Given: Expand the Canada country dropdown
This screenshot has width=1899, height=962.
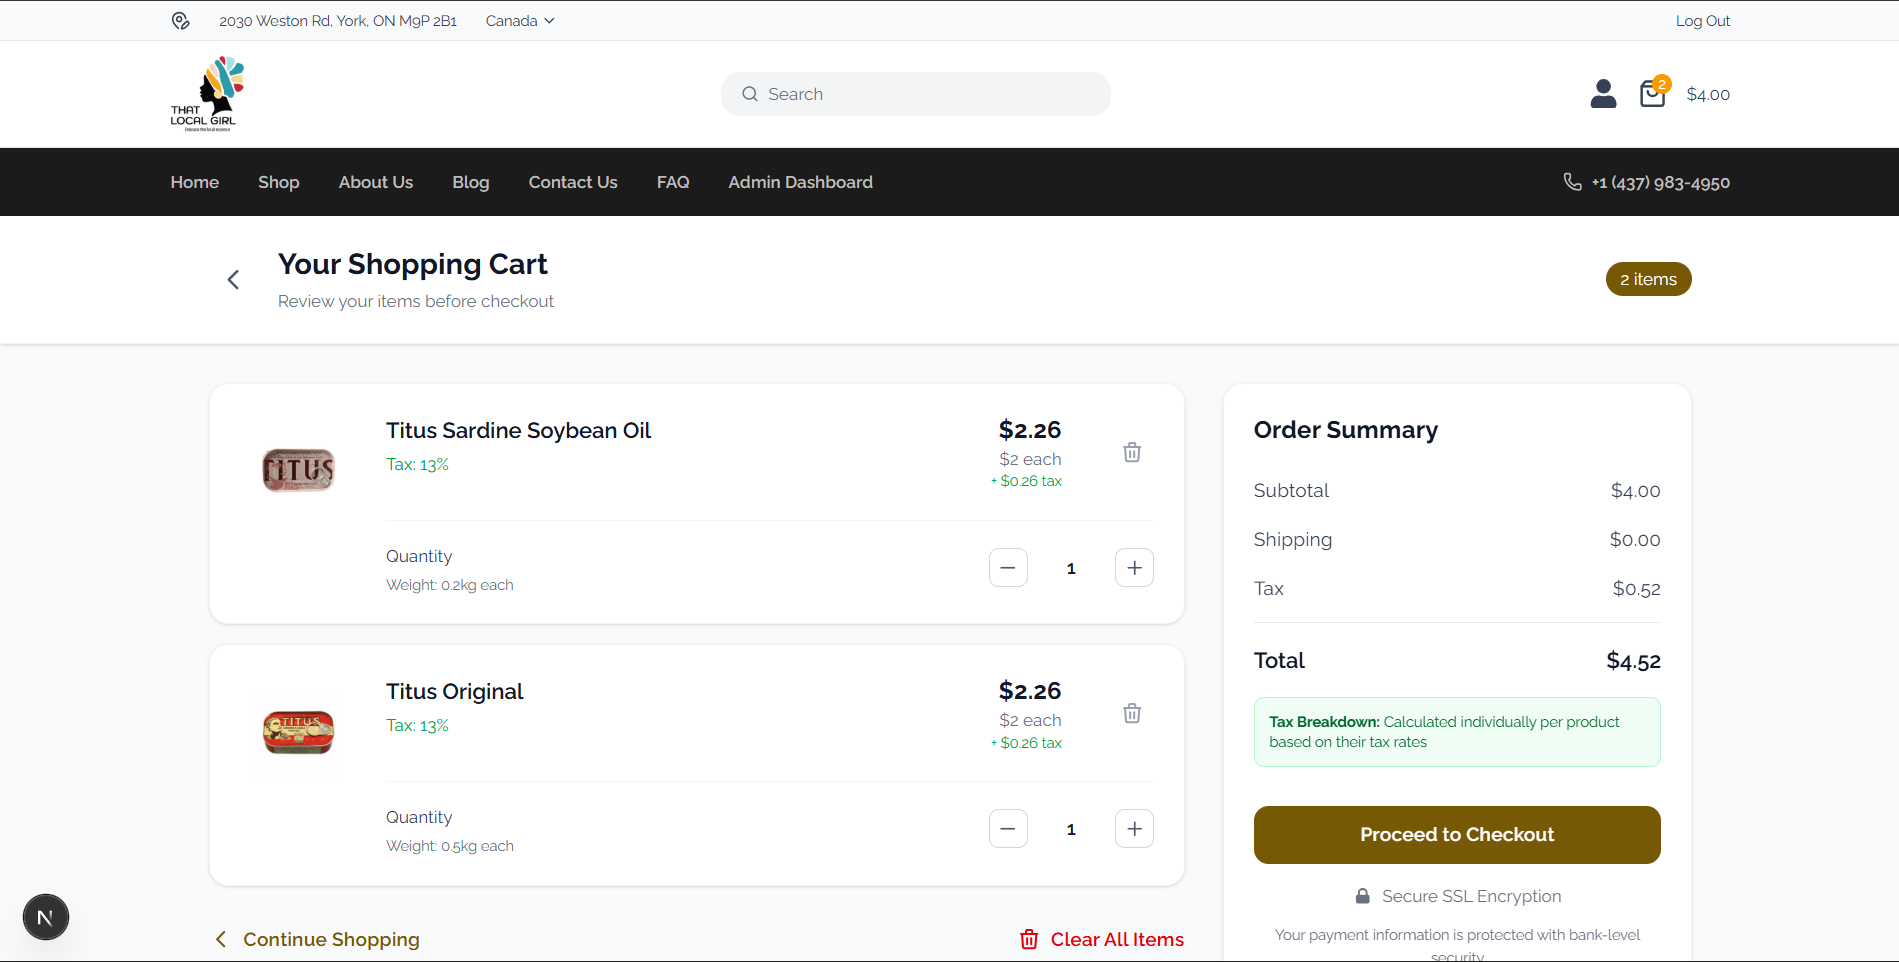Looking at the screenshot, I should [519, 21].
